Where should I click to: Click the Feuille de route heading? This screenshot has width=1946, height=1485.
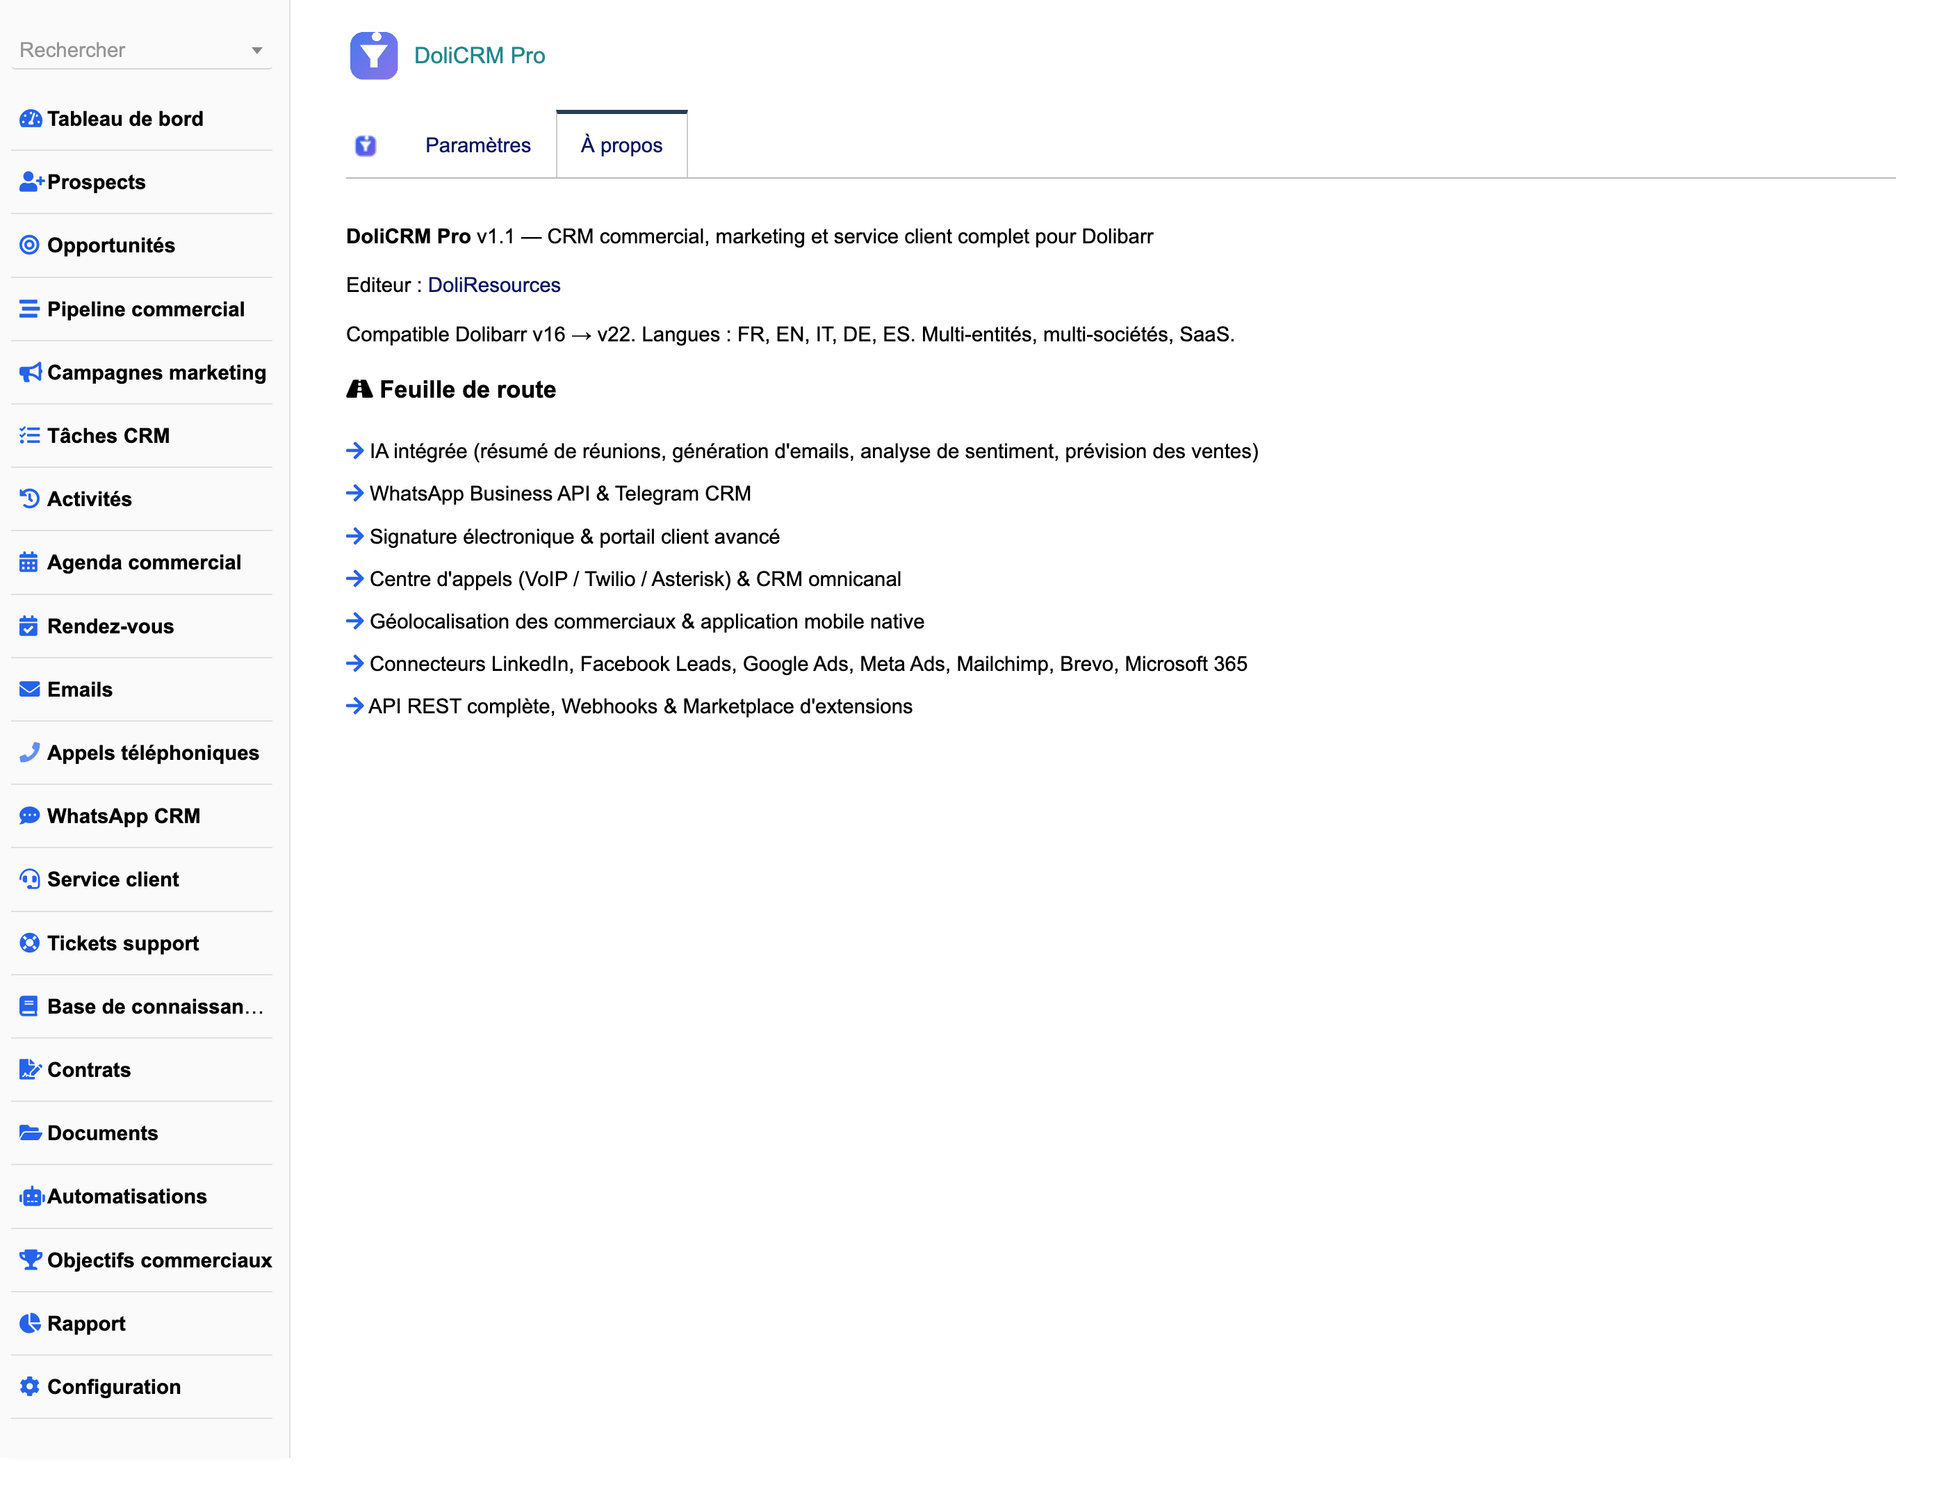coord(468,389)
